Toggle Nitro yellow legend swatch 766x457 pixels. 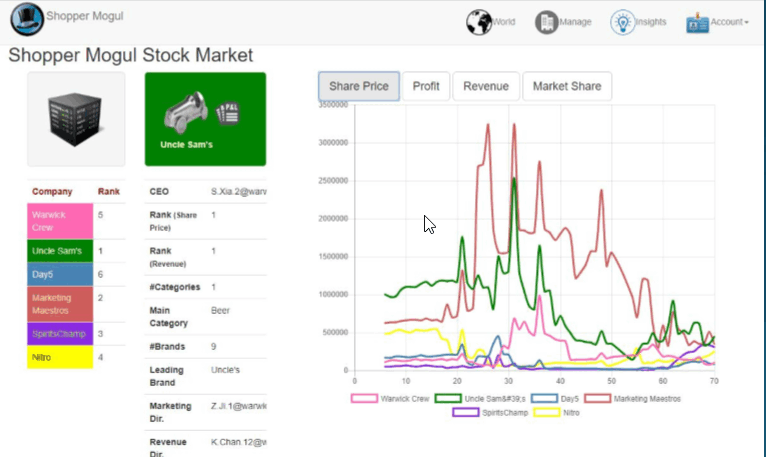547,413
